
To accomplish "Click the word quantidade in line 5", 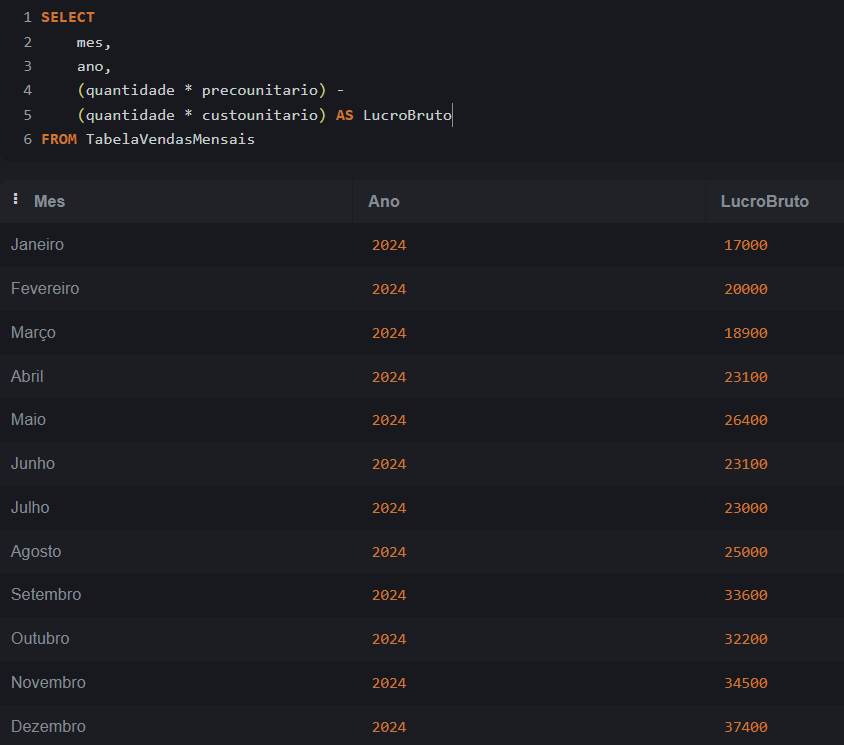I will pos(130,115).
